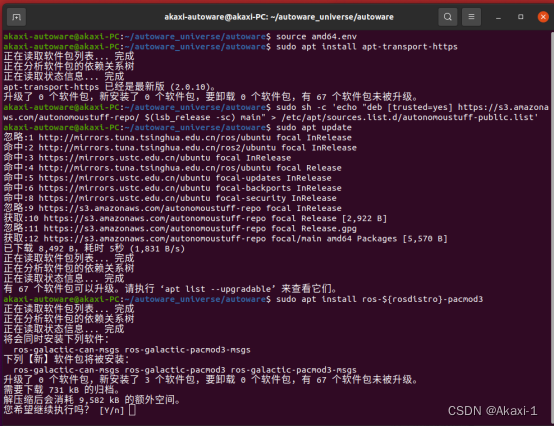
Task: Maximize the terminal window
Action: pos(520,17)
